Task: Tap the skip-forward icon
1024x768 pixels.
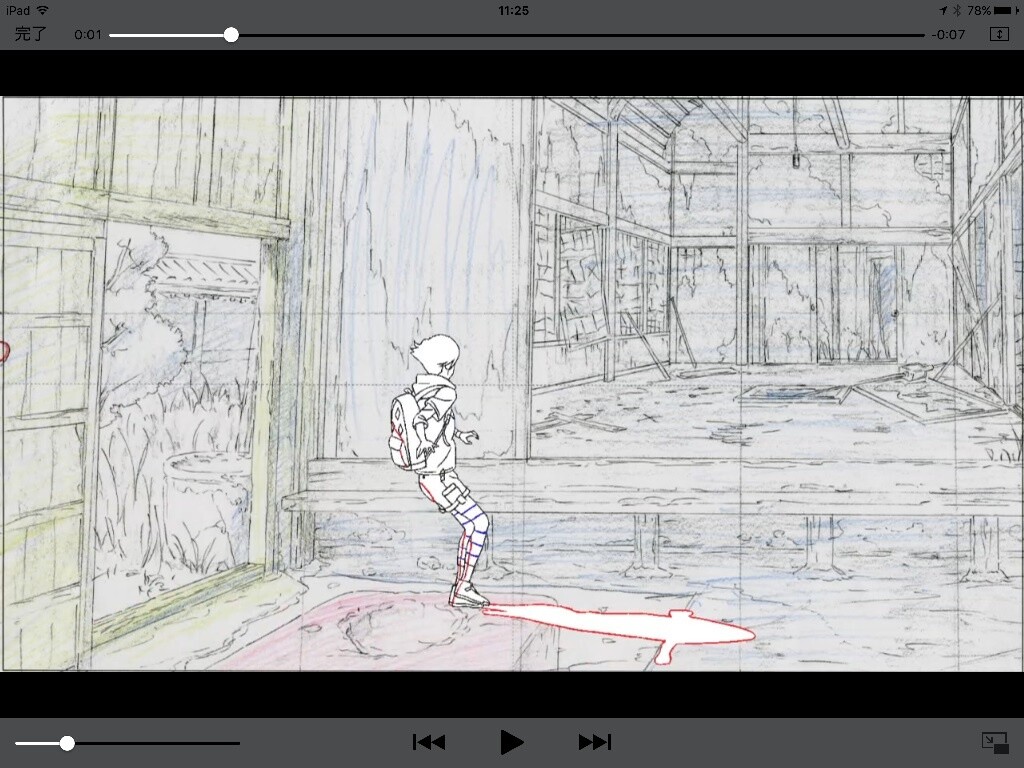Action: 594,742
